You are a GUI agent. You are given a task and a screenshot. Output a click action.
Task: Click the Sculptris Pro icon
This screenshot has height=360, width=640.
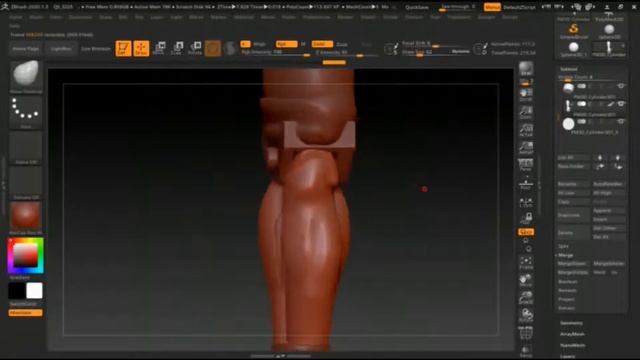coord(231,49)
